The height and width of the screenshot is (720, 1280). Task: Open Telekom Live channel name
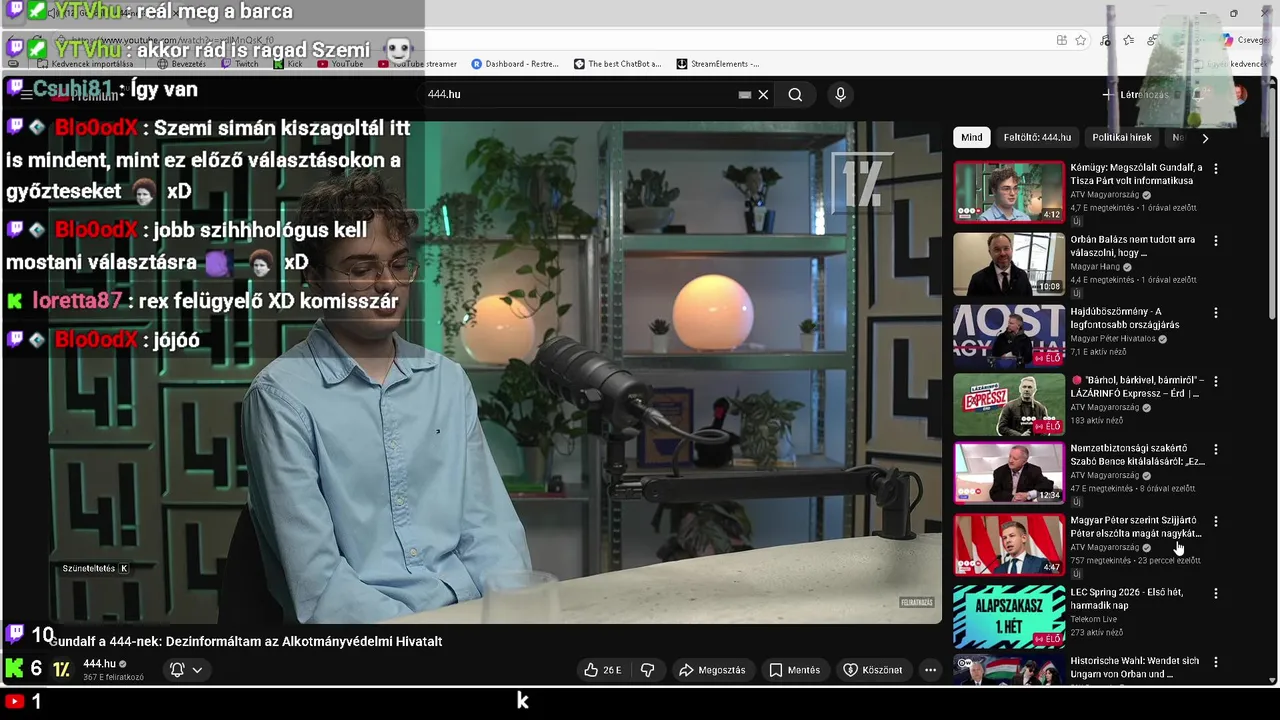coord(1093,619)
